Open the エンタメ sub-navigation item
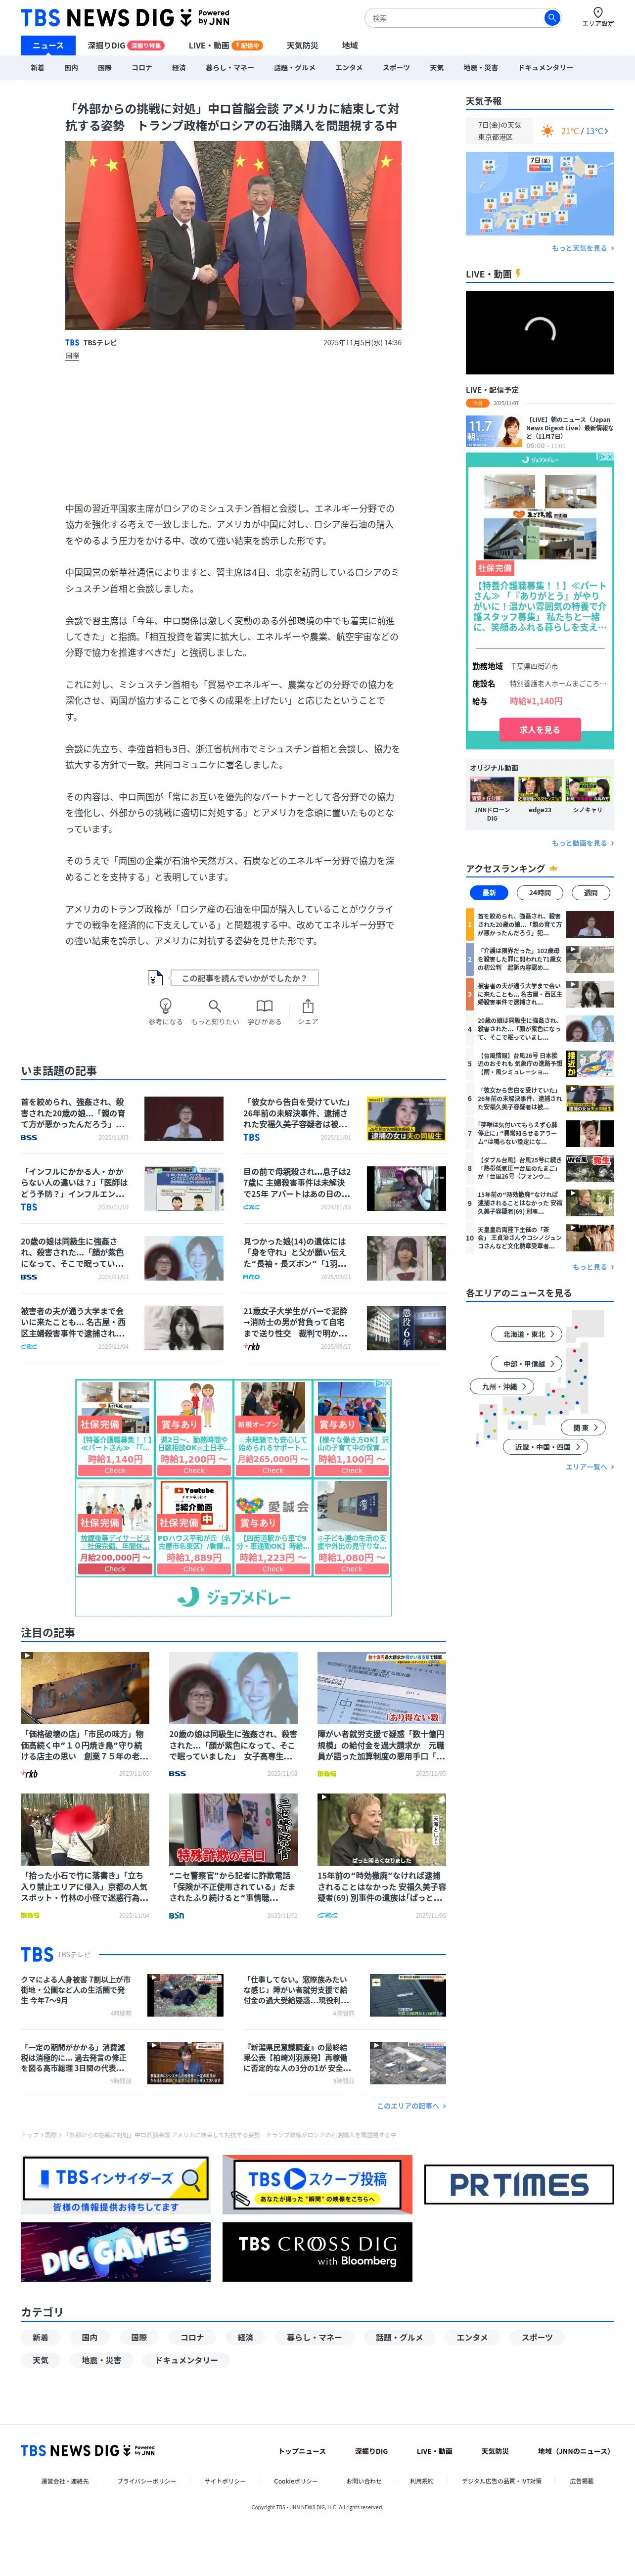The width and height of the screenshot is (635, 2576). click(349, 68)
